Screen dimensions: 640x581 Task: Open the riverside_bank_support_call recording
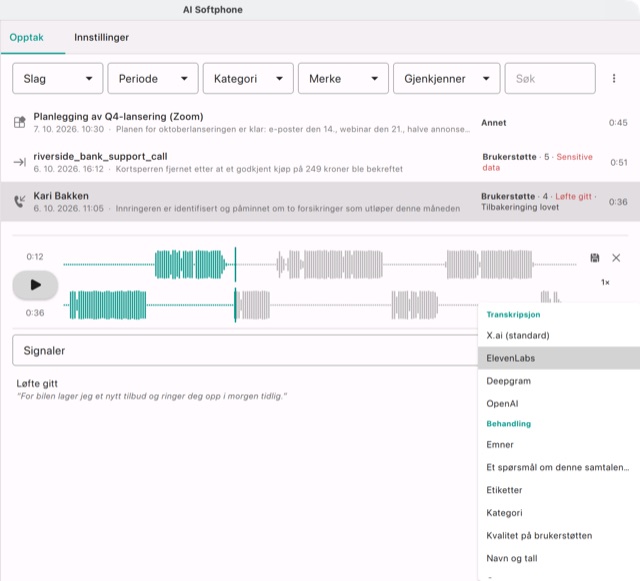click(x=320, y=162)
